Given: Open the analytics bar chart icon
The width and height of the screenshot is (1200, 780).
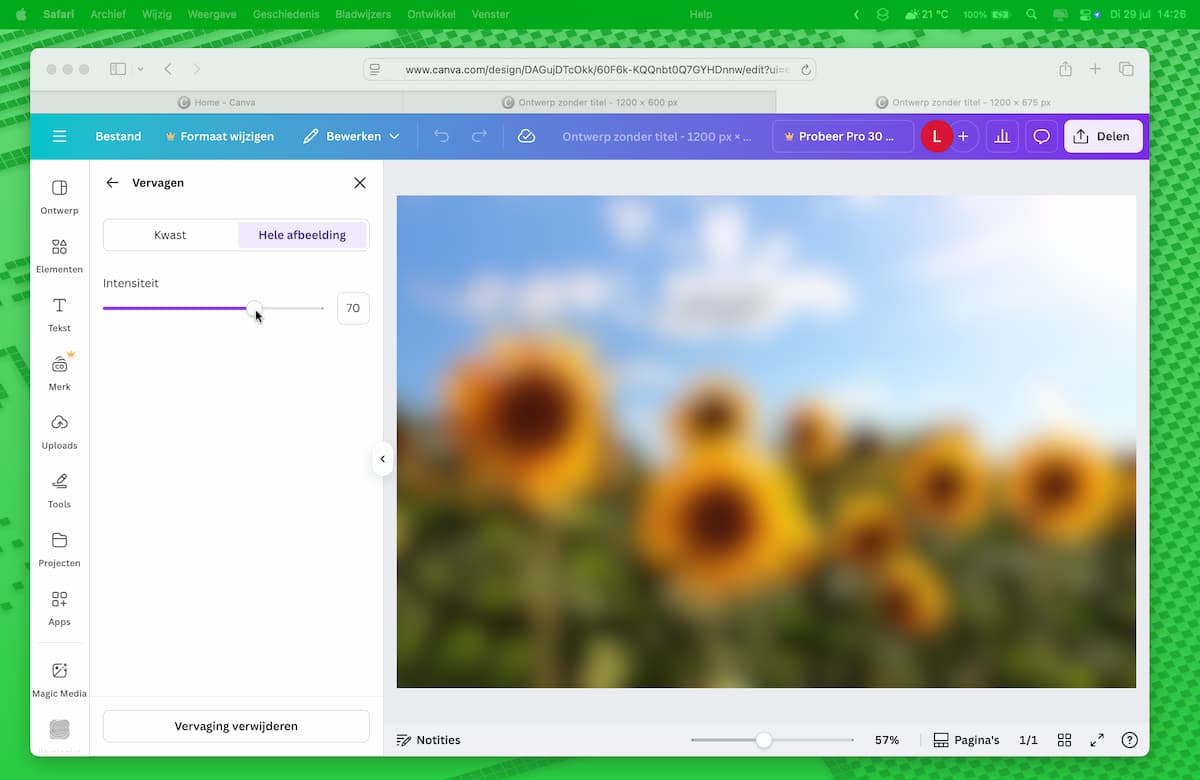Looking at the screenshot, I should (1002, 136).
